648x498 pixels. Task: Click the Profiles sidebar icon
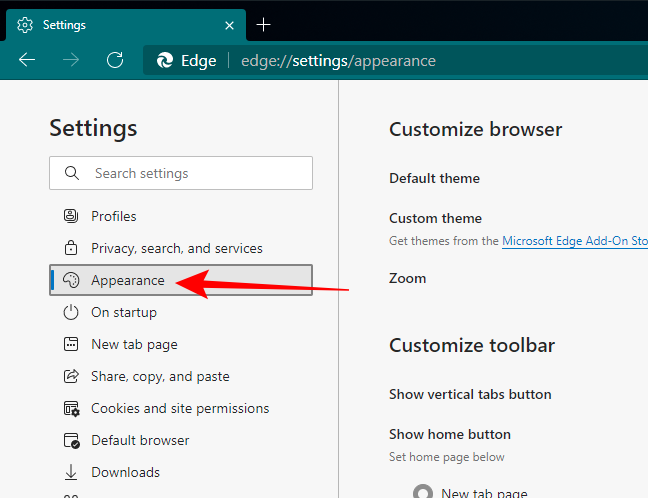(71, 216)
